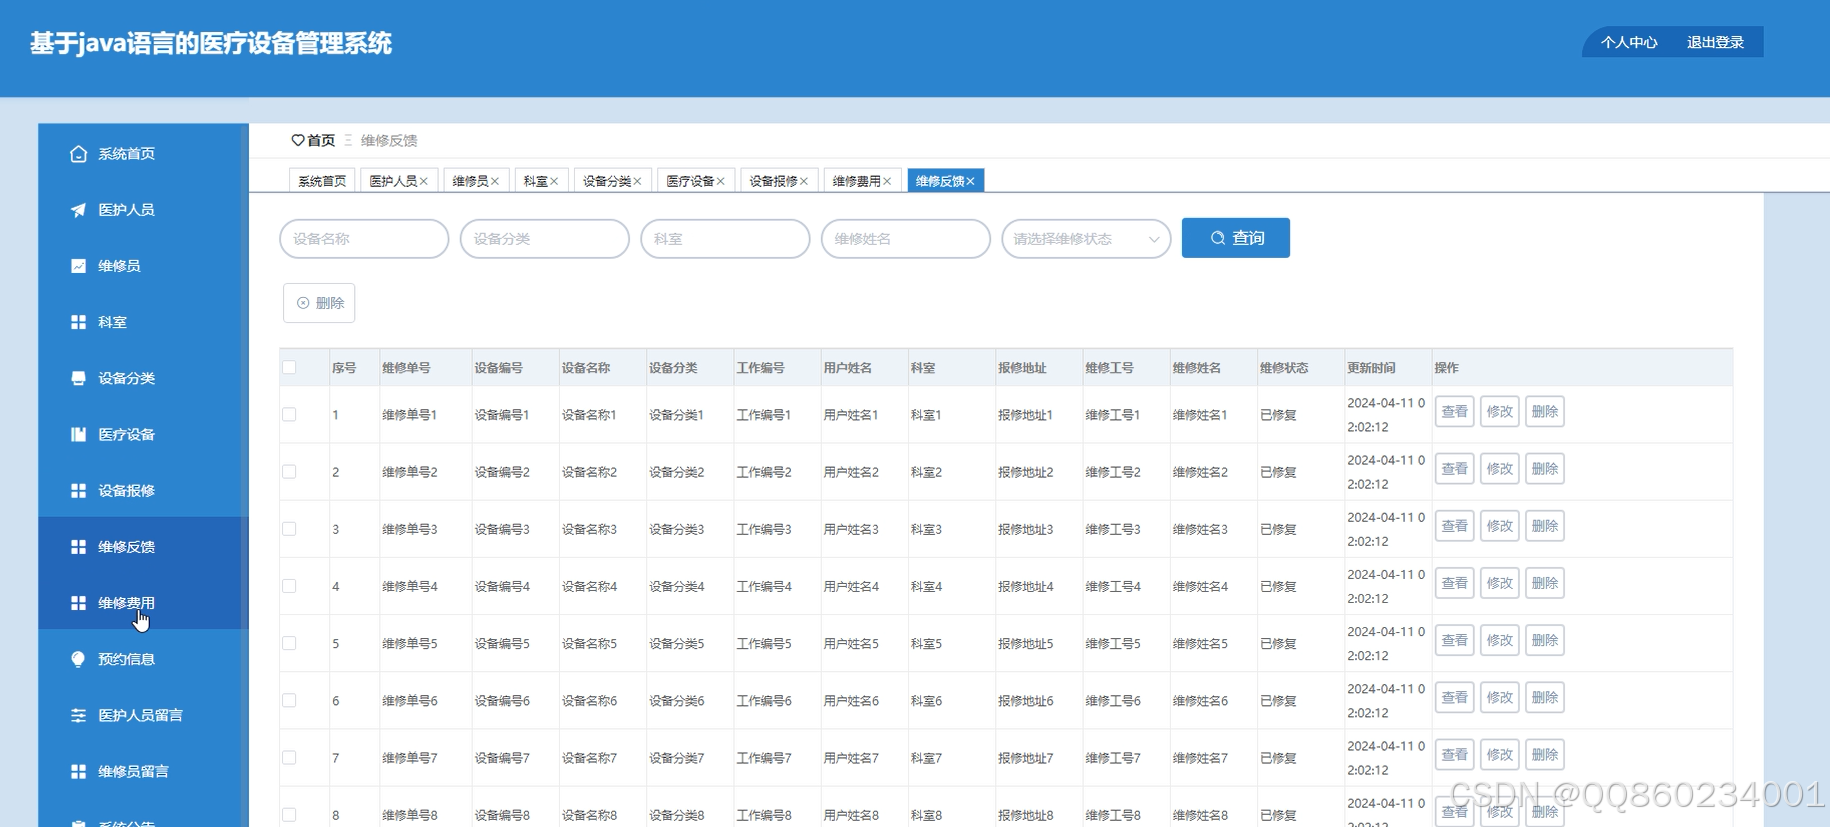This screenshot has width=1830, height=827.
Task: Check the checkbox for row 维修单号7
Action: [289, 757]
